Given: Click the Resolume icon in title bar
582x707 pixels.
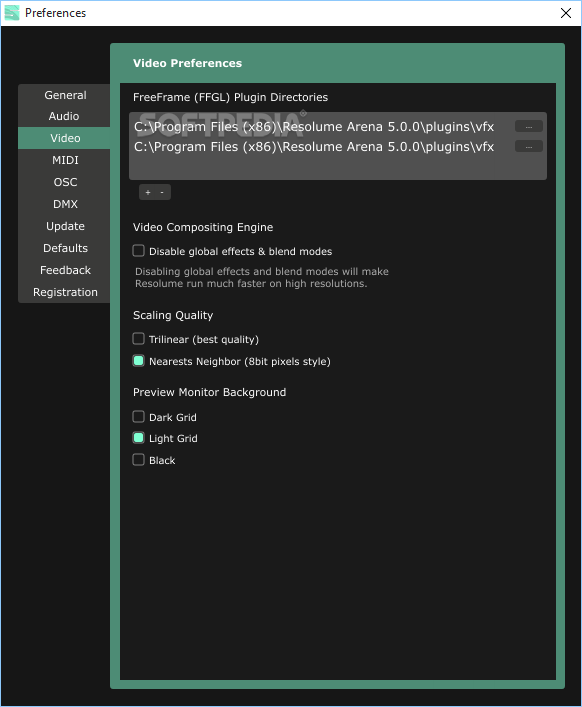Looking at the screenshot, I should (12, 13).
